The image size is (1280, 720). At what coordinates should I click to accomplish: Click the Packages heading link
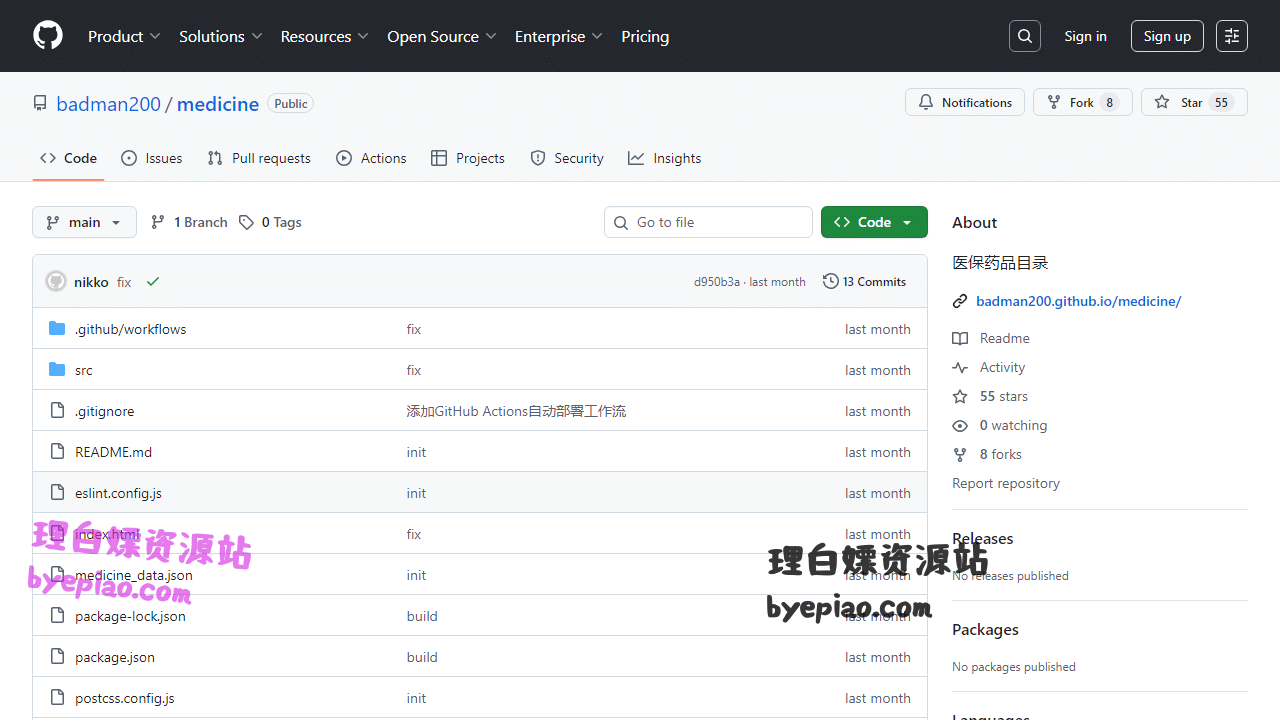[x=985, y=629]
